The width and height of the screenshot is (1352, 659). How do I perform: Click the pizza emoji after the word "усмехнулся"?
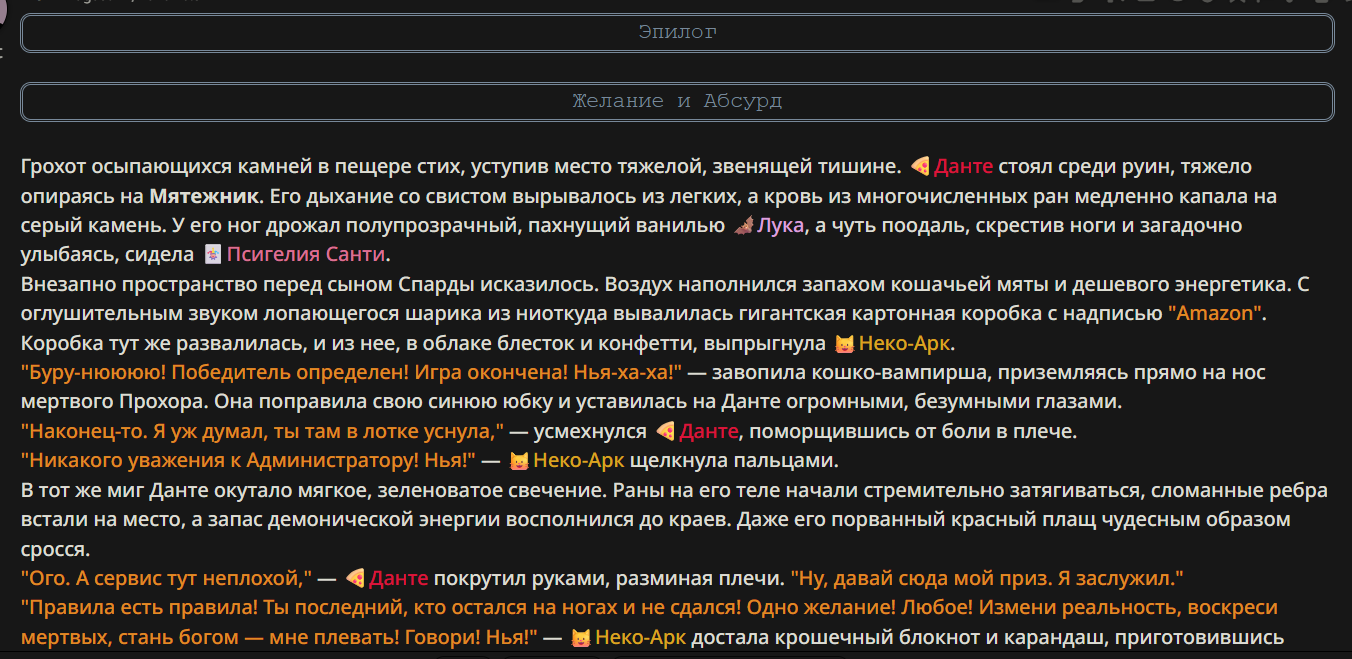pos(666,432)
